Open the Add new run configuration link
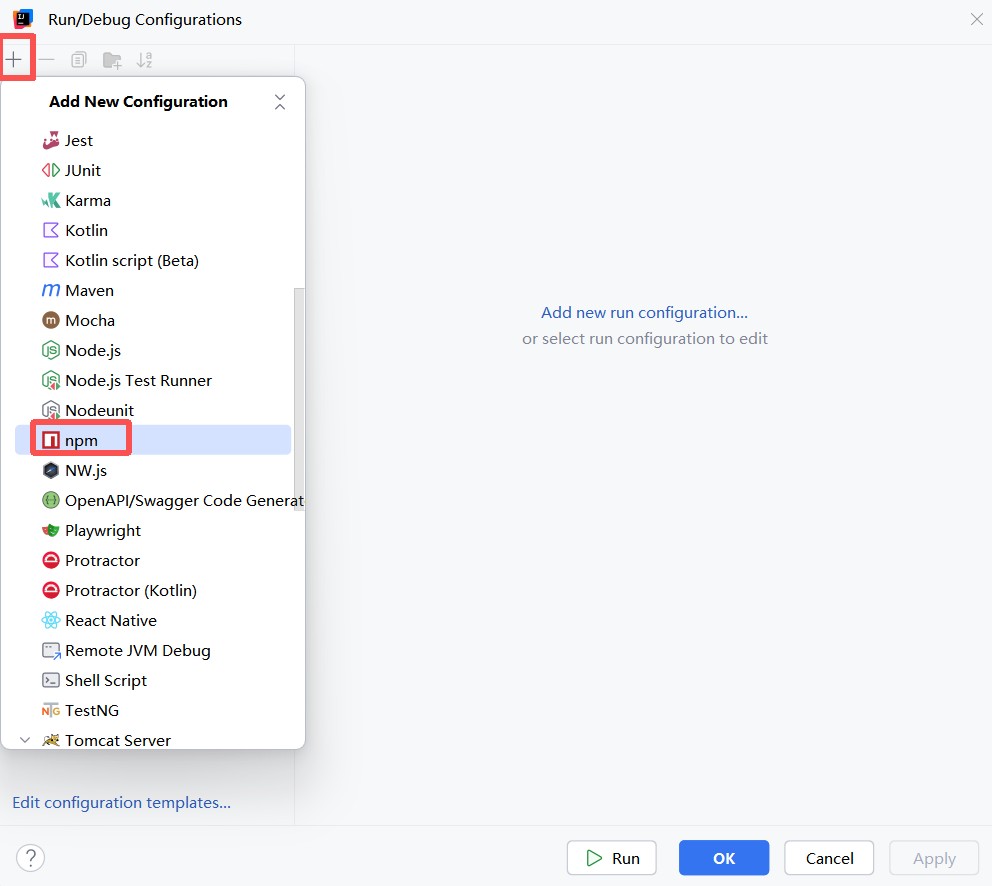Image resolution: width=992 pixels, height=886 pixels. 644,313
